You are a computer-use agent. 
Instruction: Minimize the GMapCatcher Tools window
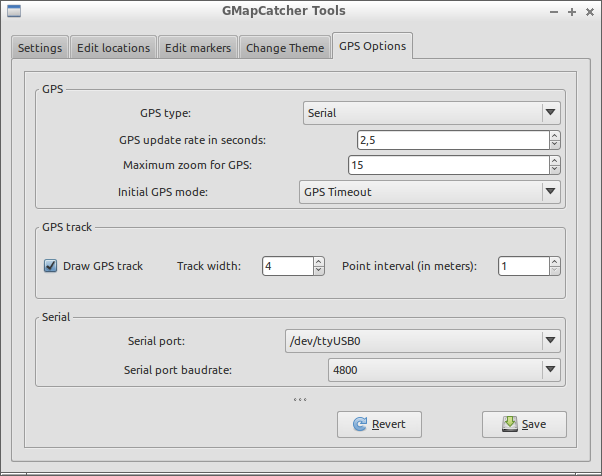pyautogui.click(x=554, y=12)
